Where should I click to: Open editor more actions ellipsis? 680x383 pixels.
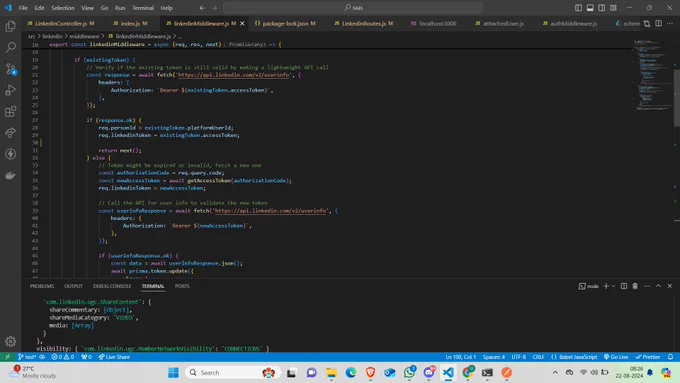(670, 23)
